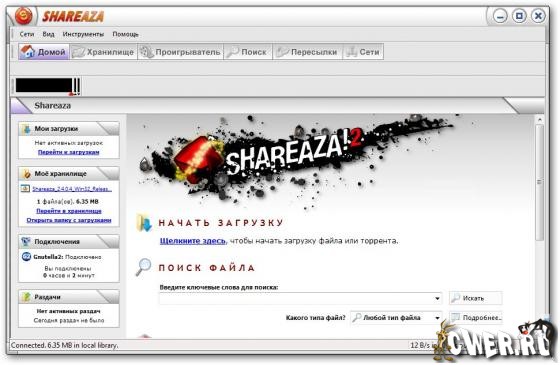
Task: Click the 'Нет активных загрузок' text
Action: tap(69, 143)
